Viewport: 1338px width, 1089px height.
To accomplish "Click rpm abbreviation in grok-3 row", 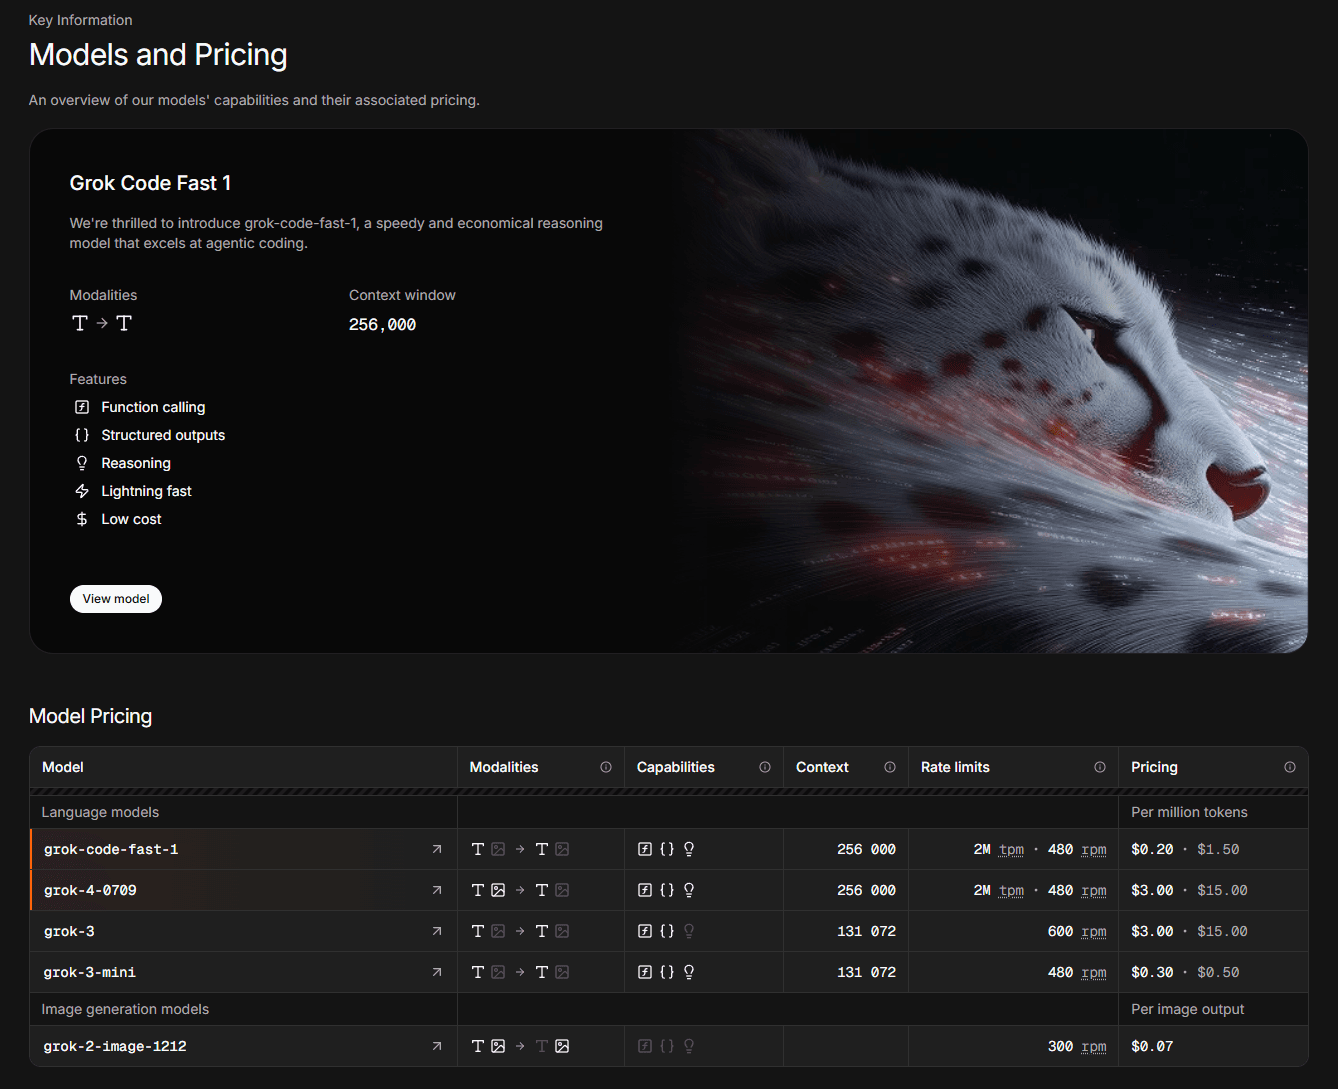I will click(x=1094, y=931).
